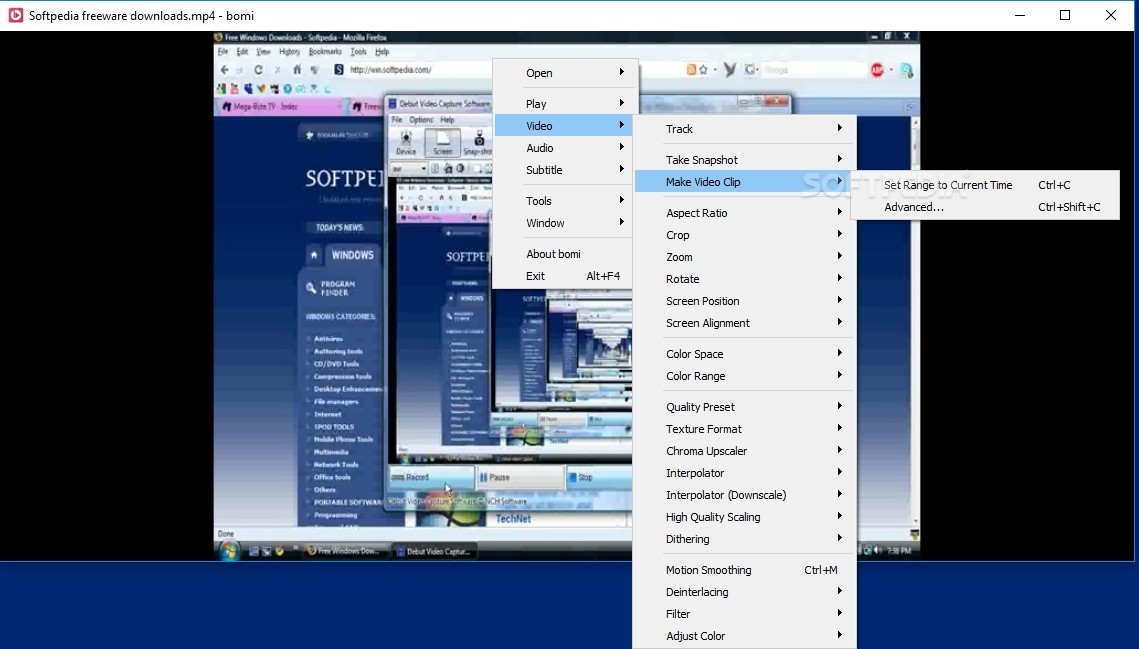Open the Deinterlacing submenu
This screenshot has height=649, width=1139.
(745, 592)
